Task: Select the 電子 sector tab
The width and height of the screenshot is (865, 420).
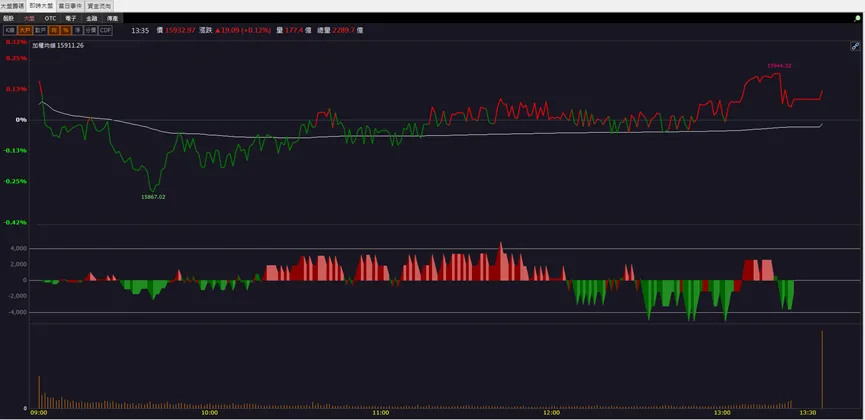Action: click(x=71, y=18)
